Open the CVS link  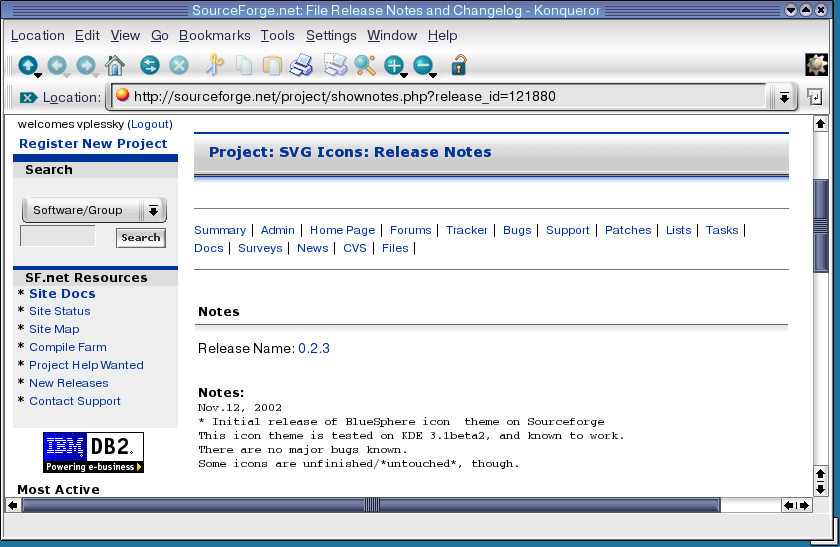[355, 249]
